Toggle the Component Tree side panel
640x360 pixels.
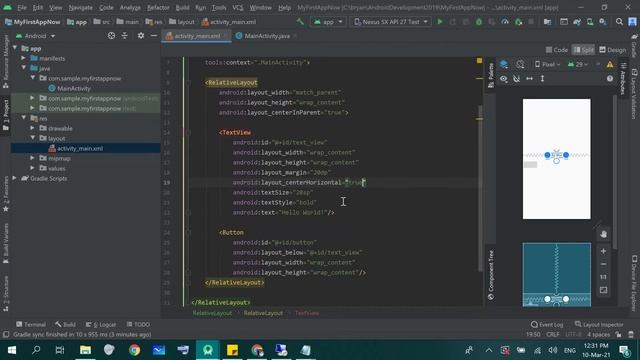pos(491,275)
